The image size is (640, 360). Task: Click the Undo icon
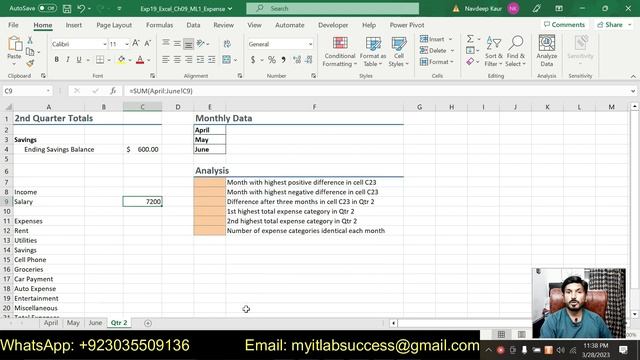pyautogui.click(x=81, y=9)
